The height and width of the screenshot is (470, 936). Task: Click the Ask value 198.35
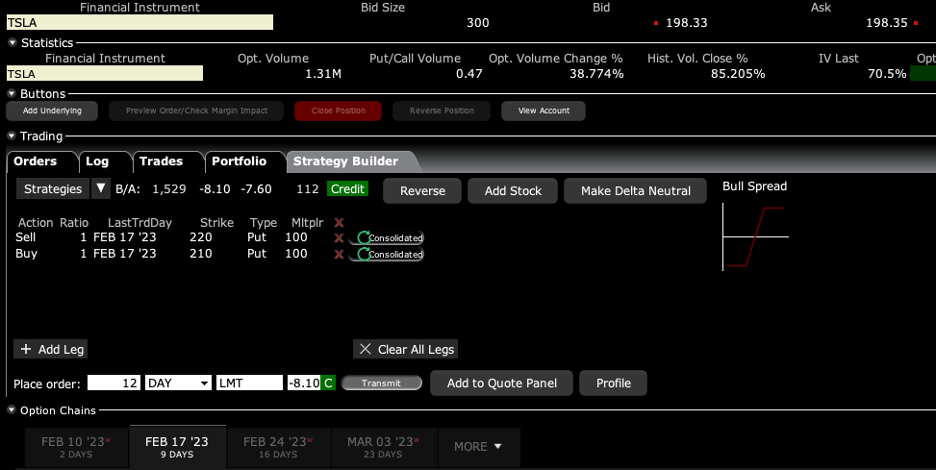[x=886, y=23]
